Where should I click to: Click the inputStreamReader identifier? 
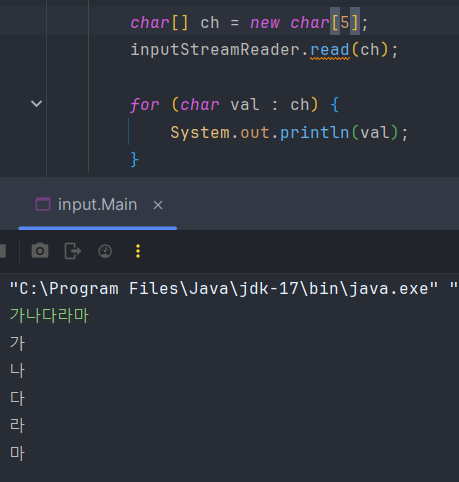click(x=215, y=50)
